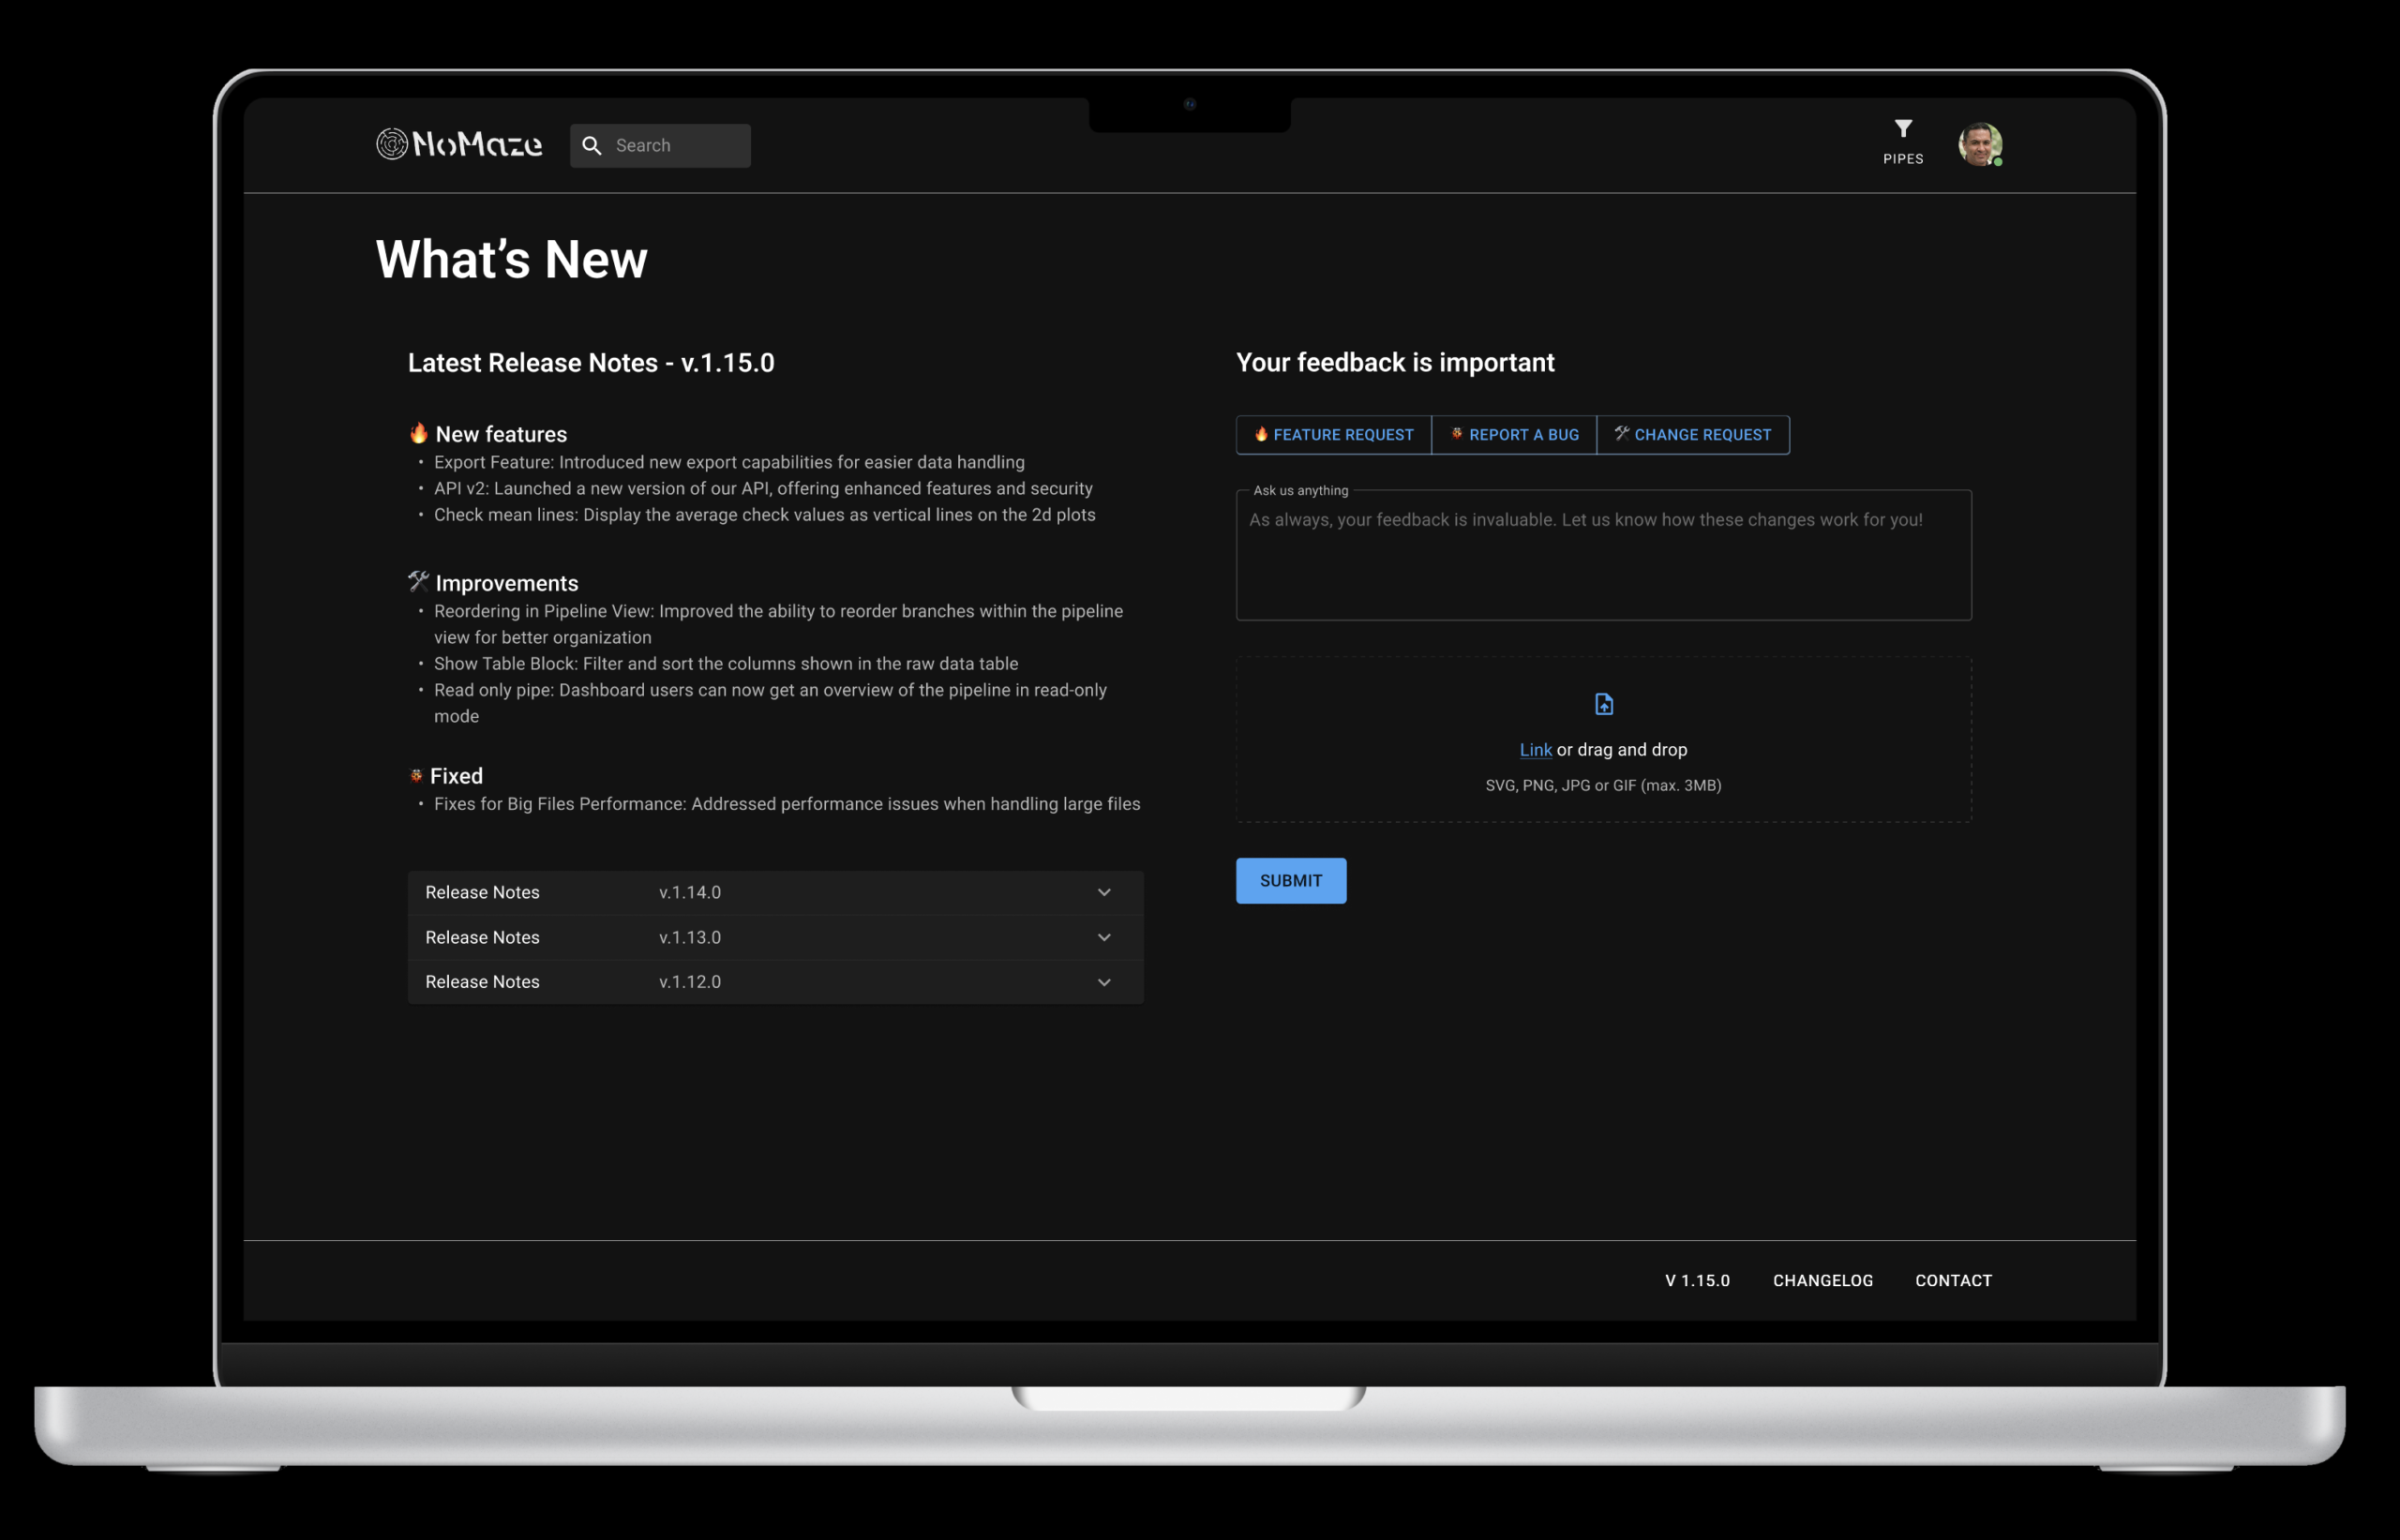
Task: Open the user profile avatar
Action: coord(1979,145)
